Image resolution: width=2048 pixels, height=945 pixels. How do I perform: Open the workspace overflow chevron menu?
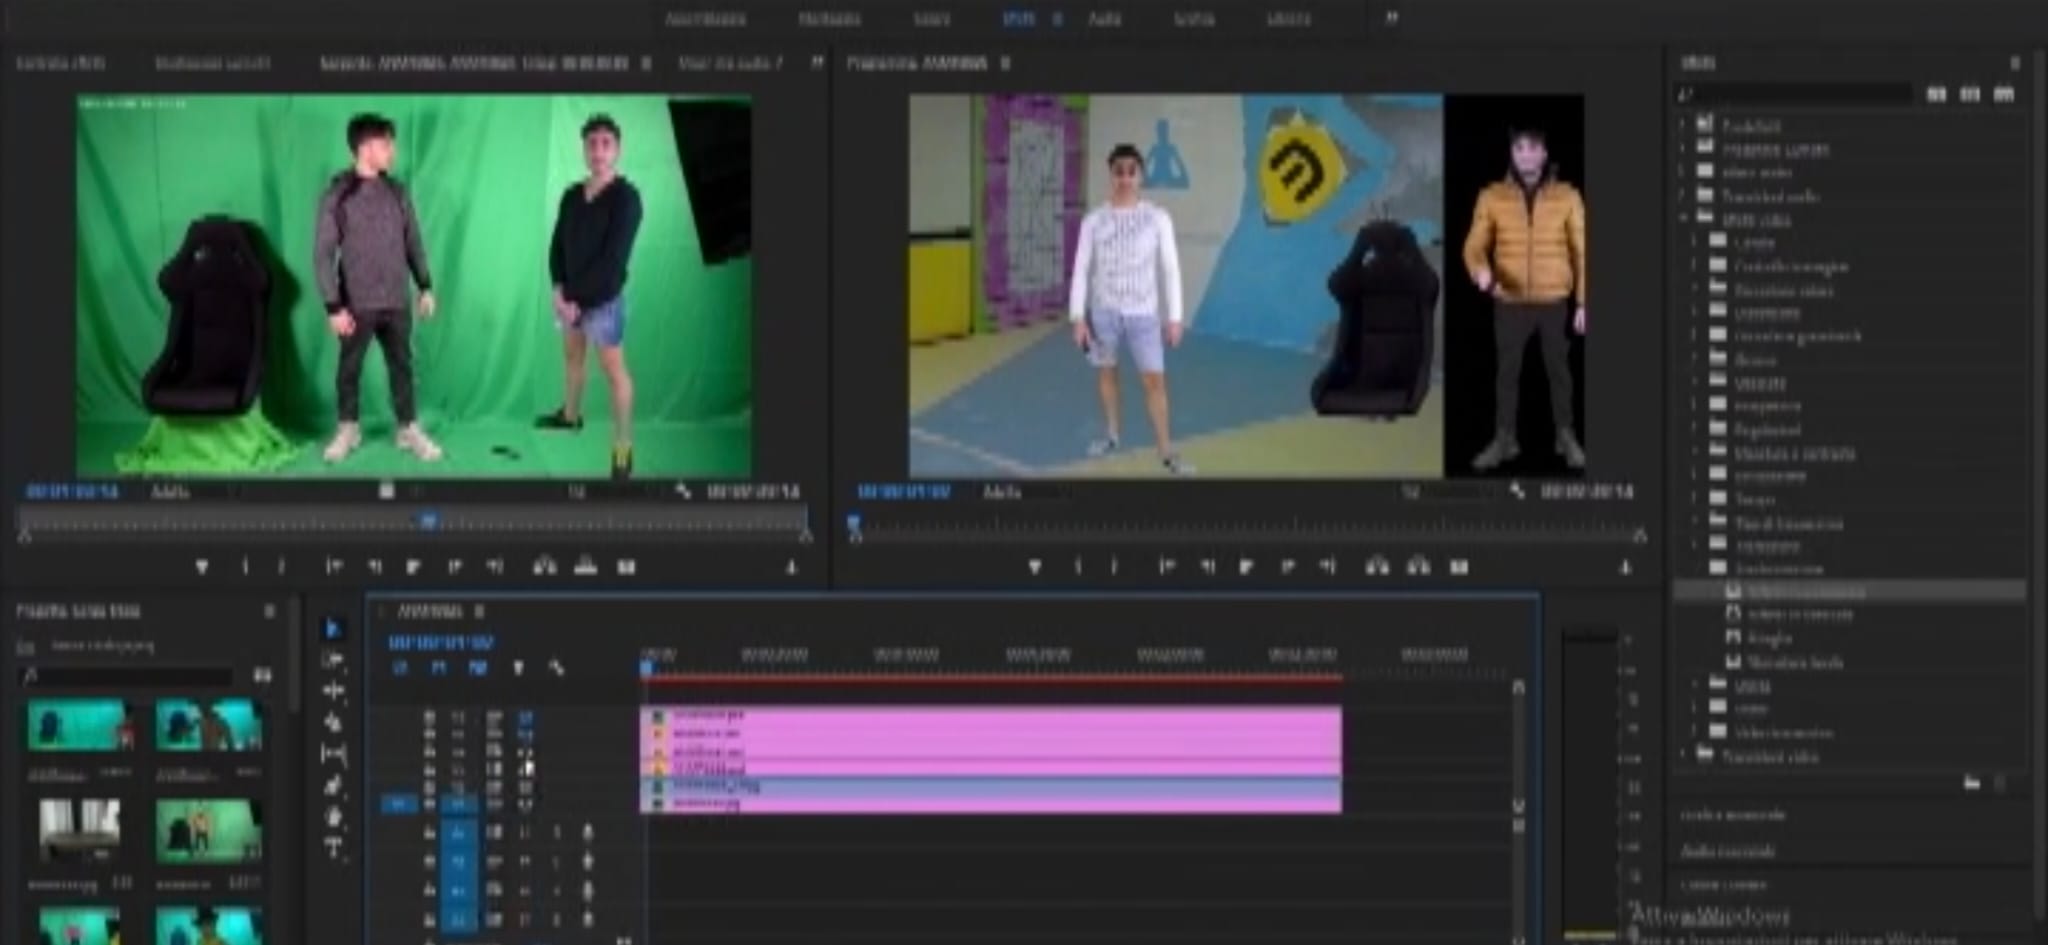pos(1391,18)
